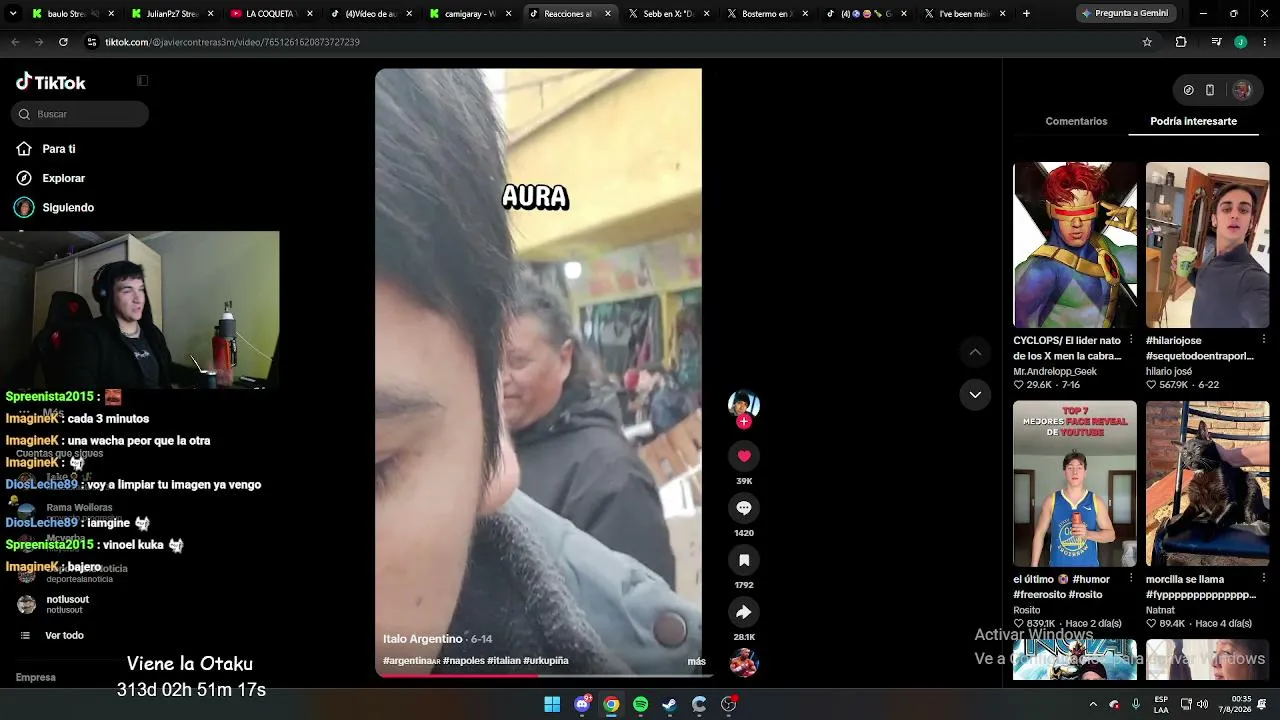Visit the Natnat profile link

pos(1160,610)
